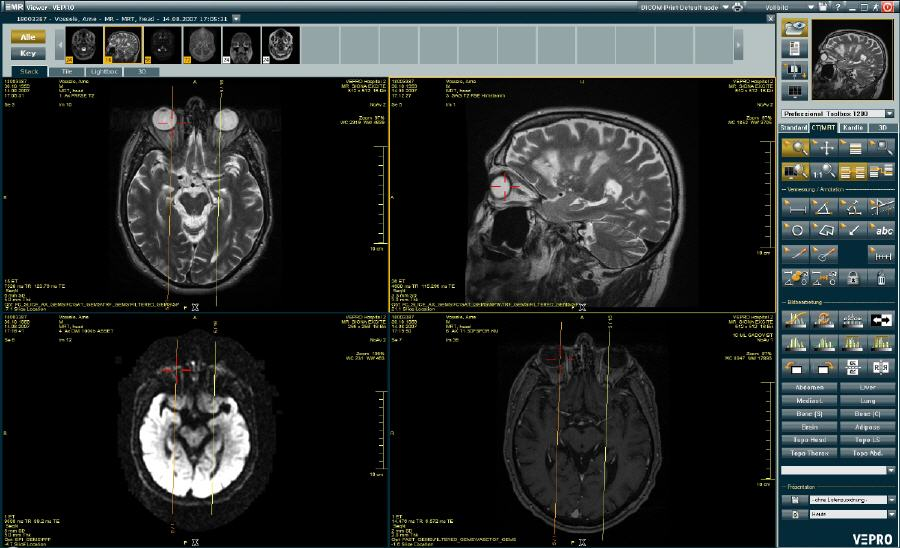Screen dimensions: 900x548
Task: Apply the Lung window preset
Action: point(867,401)
